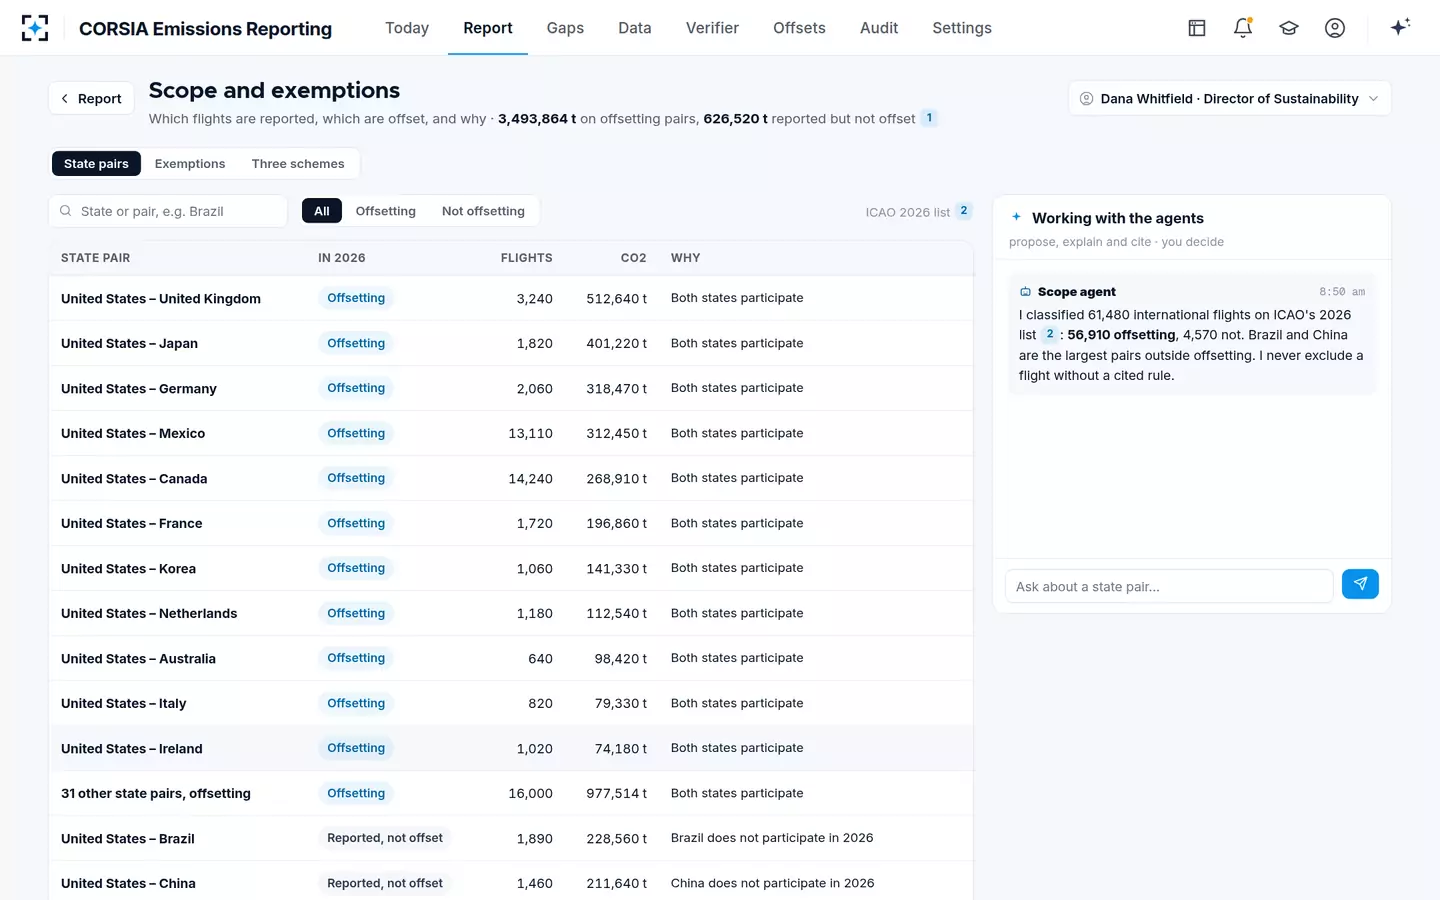The width and height of the screenshot is (1440, 900).
Task: Click citation badge 2 next to ICAO 2026 list
Action: pyautogui.click(x=964, y=211)
